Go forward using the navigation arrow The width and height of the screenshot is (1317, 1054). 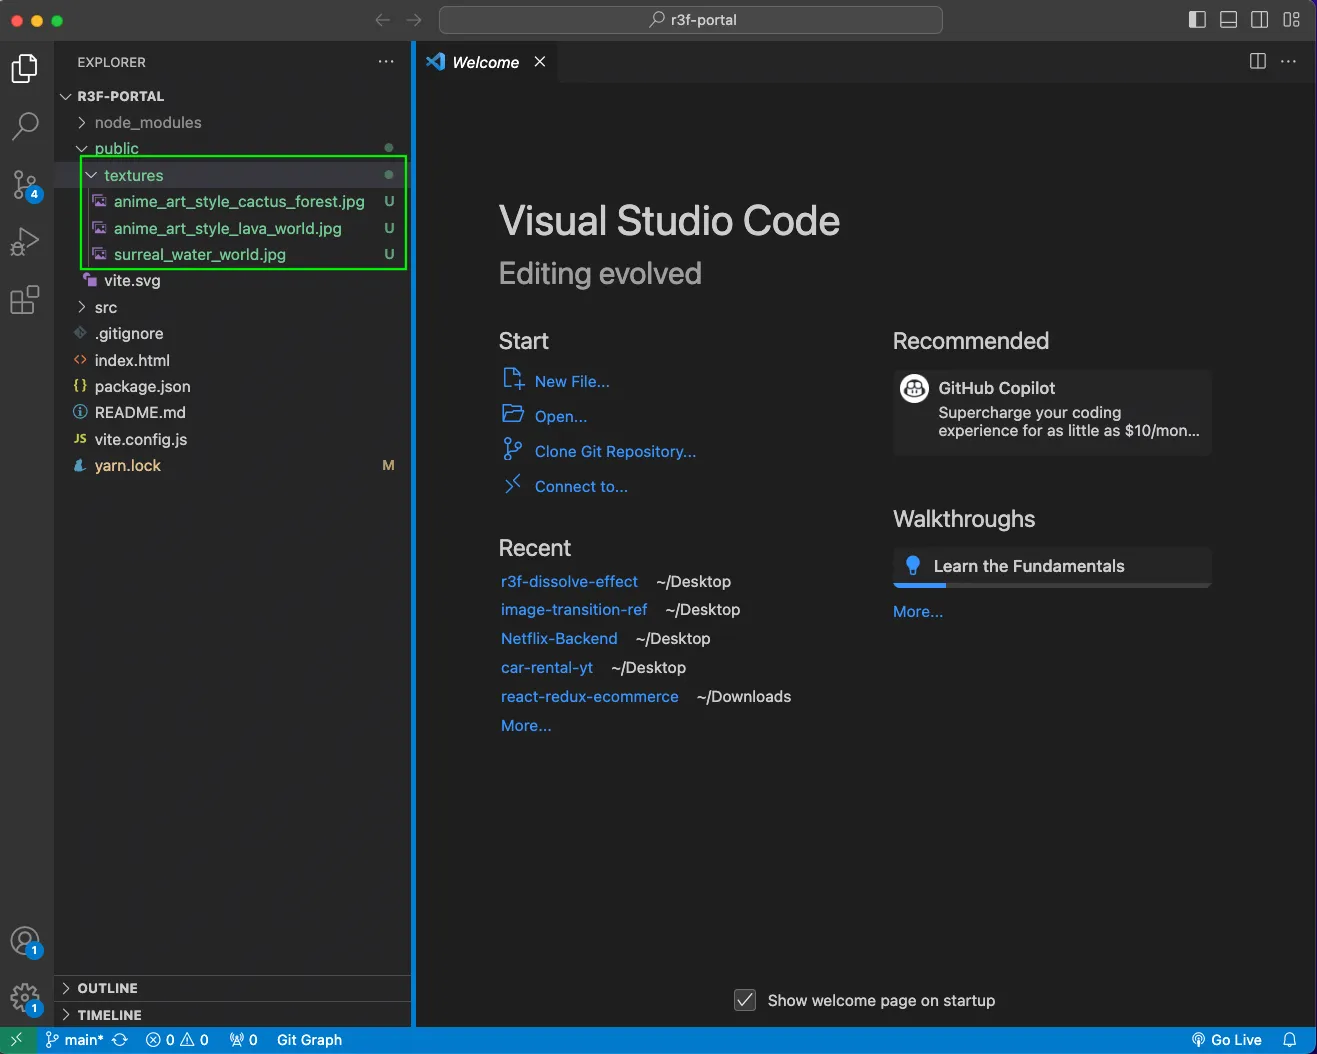pos(414,20)
